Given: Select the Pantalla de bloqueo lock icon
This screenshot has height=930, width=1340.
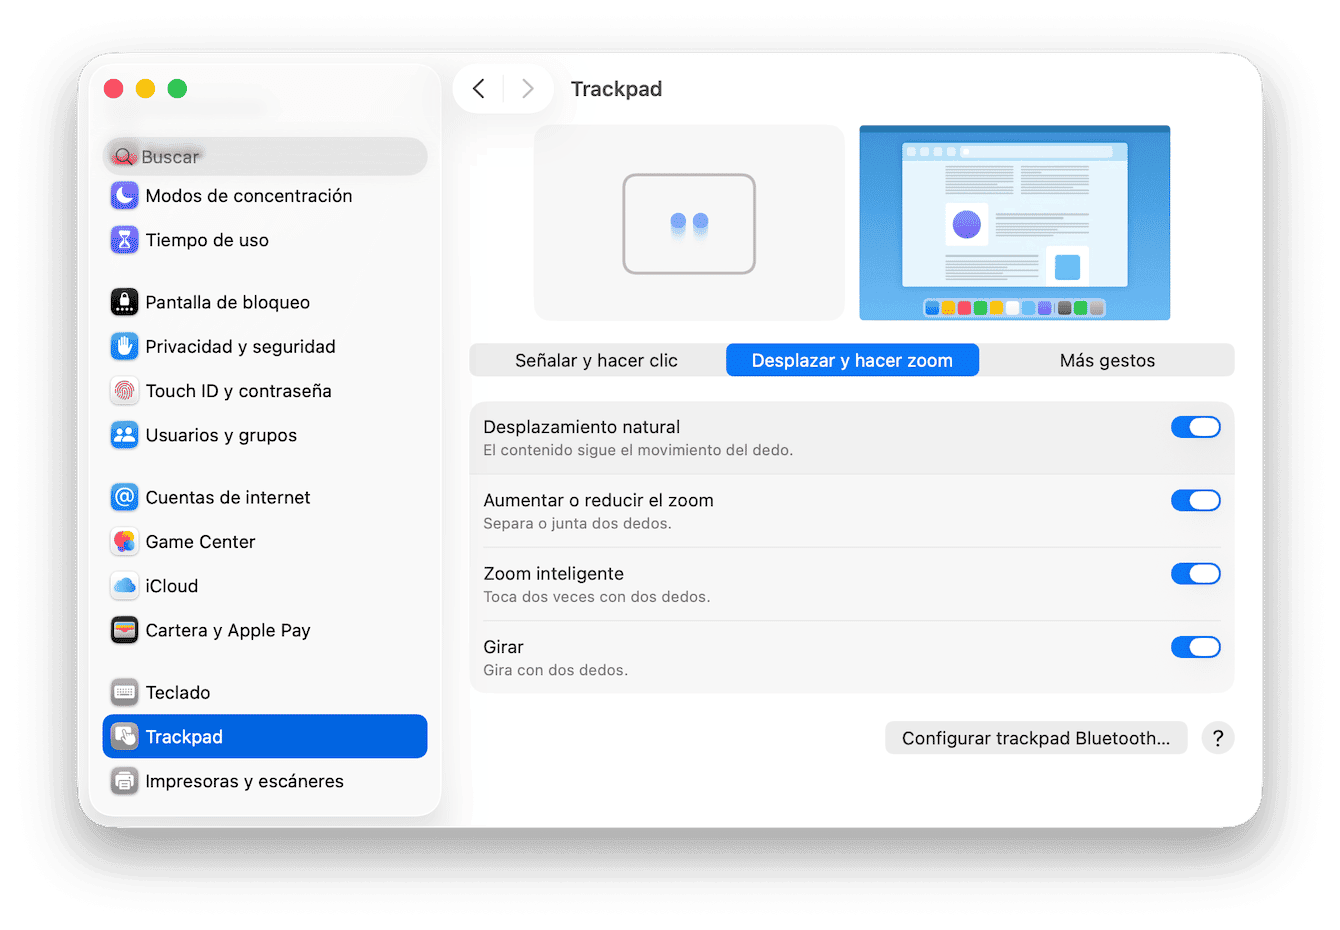Looking at the screenshot, I should click(124, 302).
